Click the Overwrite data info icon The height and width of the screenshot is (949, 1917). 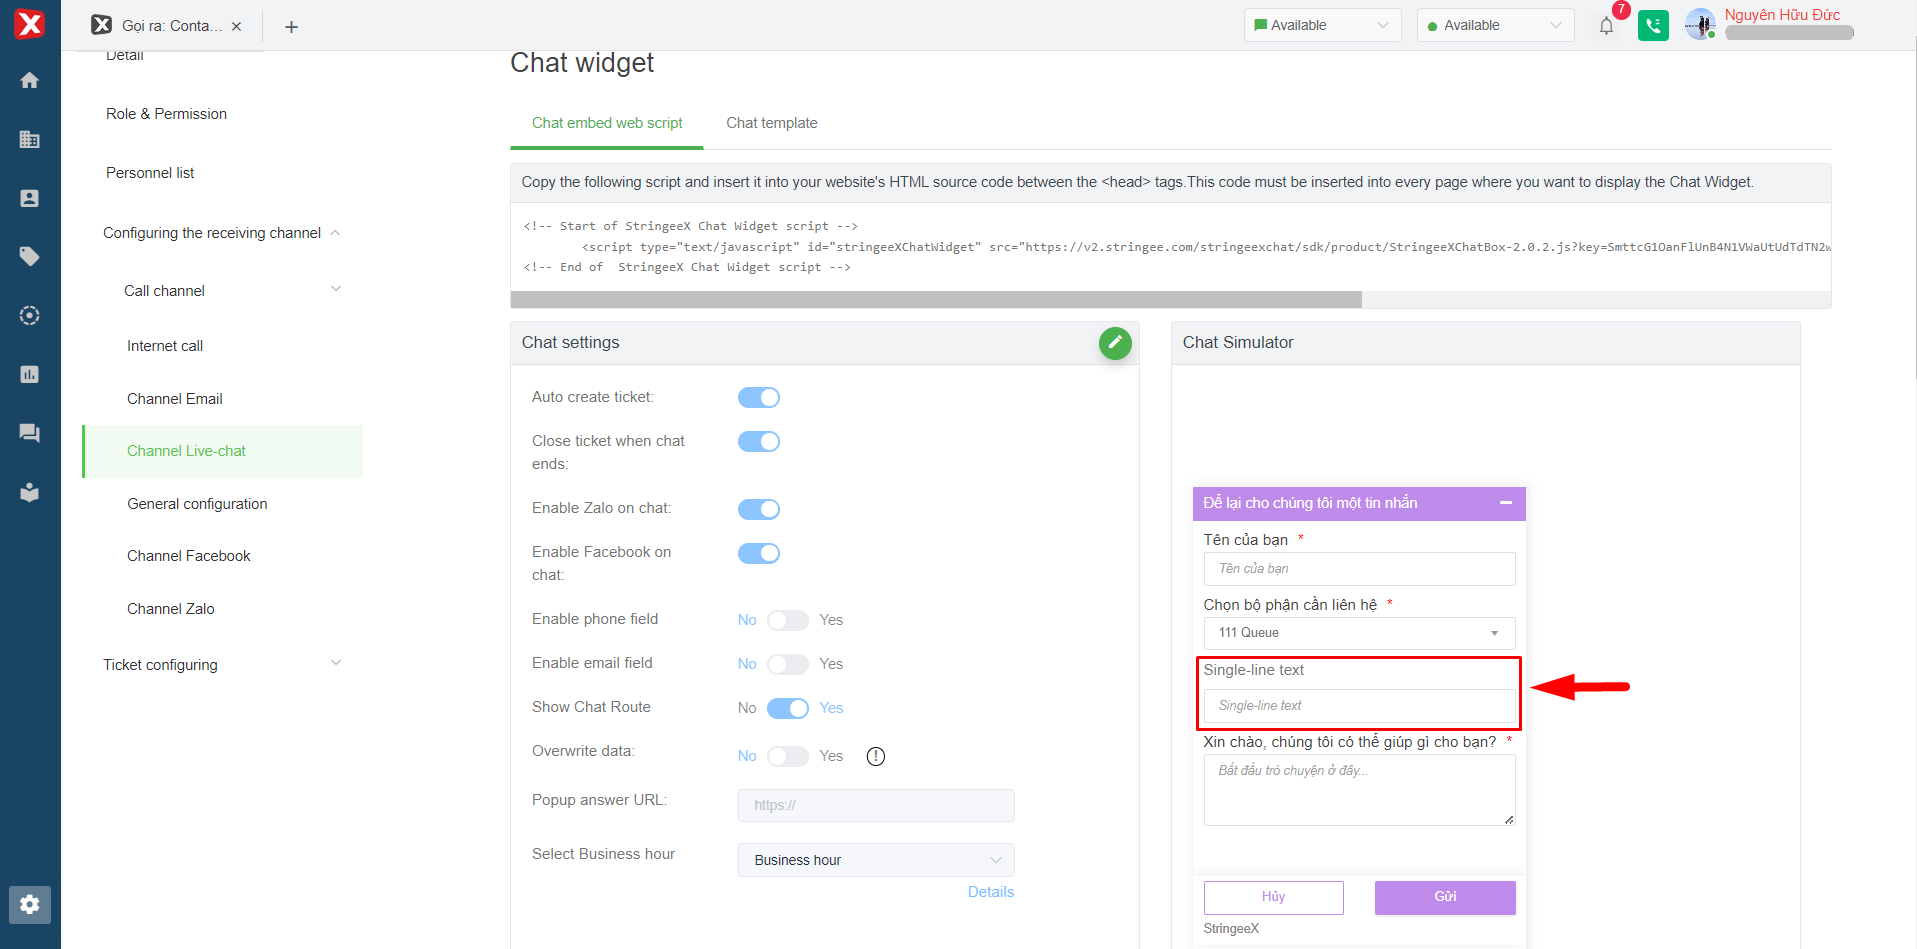pos(876,757)
